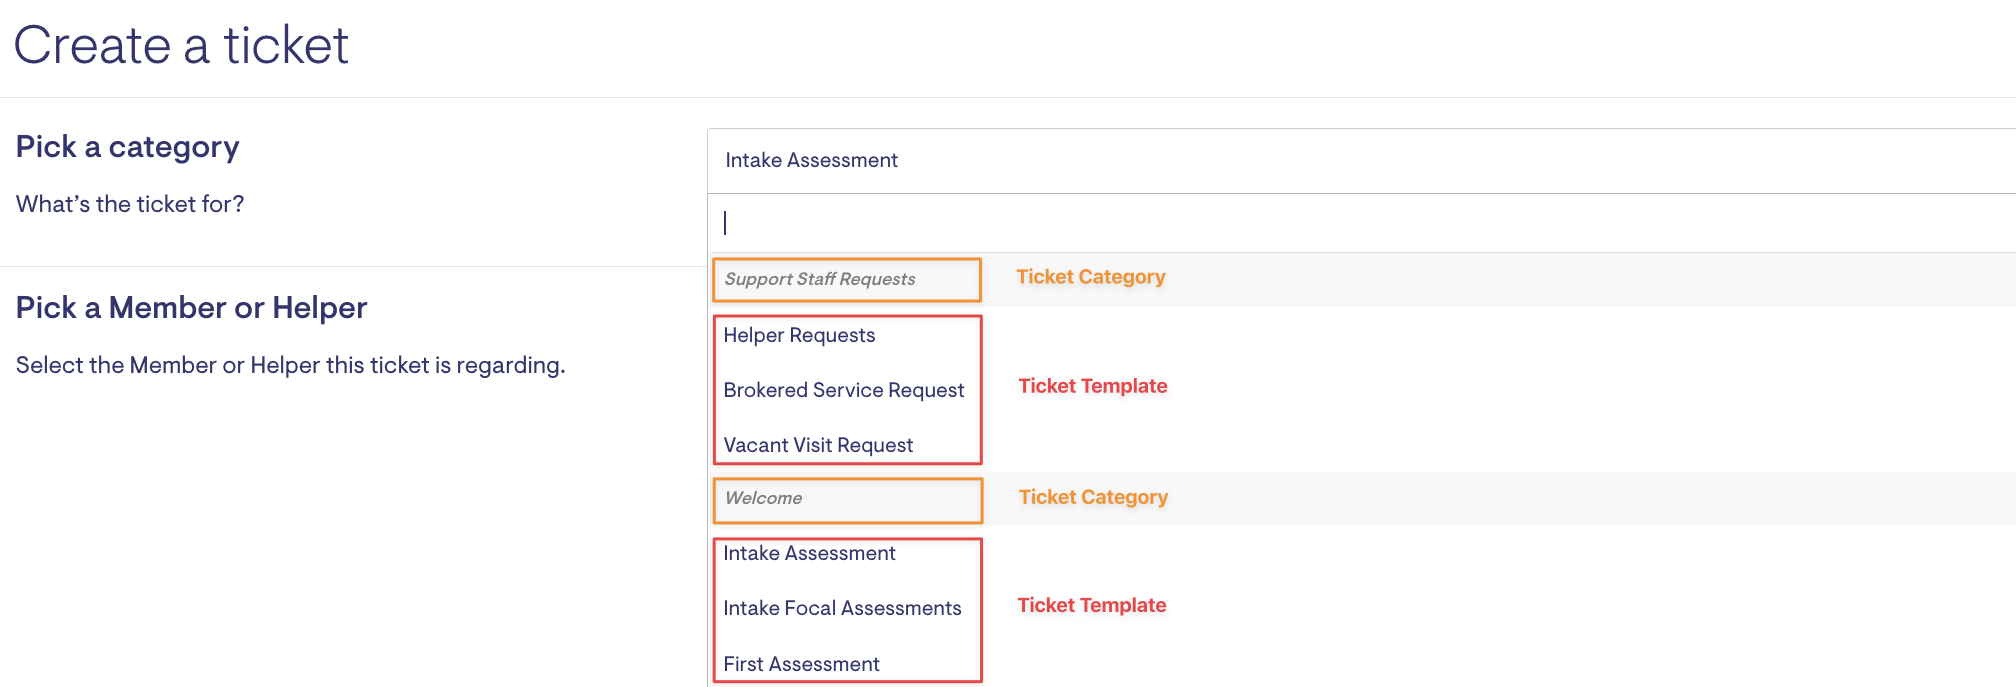
Task: Click Ticket Template label beside Brokered Service Request
Action: (x=1092, y=386)
